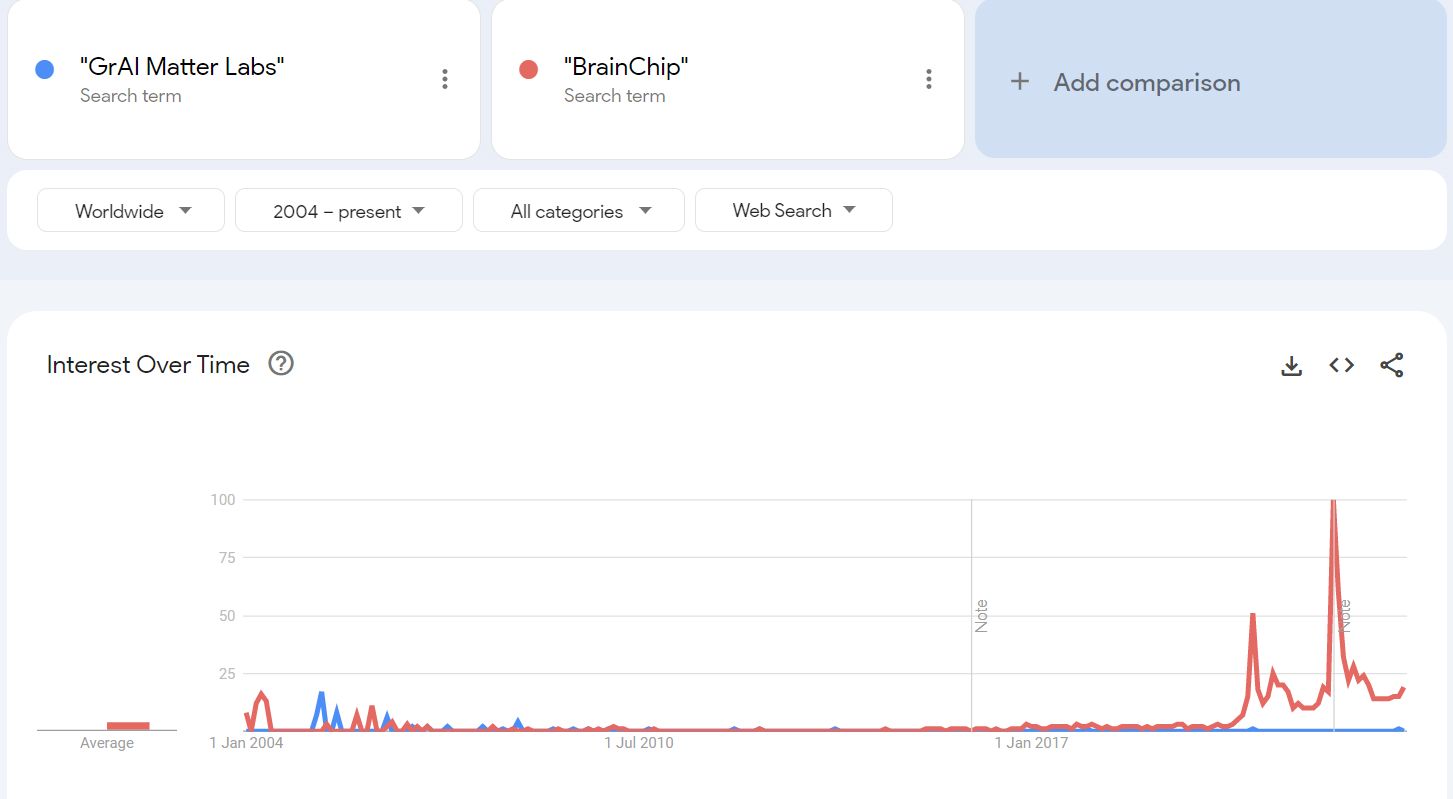Click the BrainChip peak at 100
Screen dimensions: 1453x799
[1333, 502]
